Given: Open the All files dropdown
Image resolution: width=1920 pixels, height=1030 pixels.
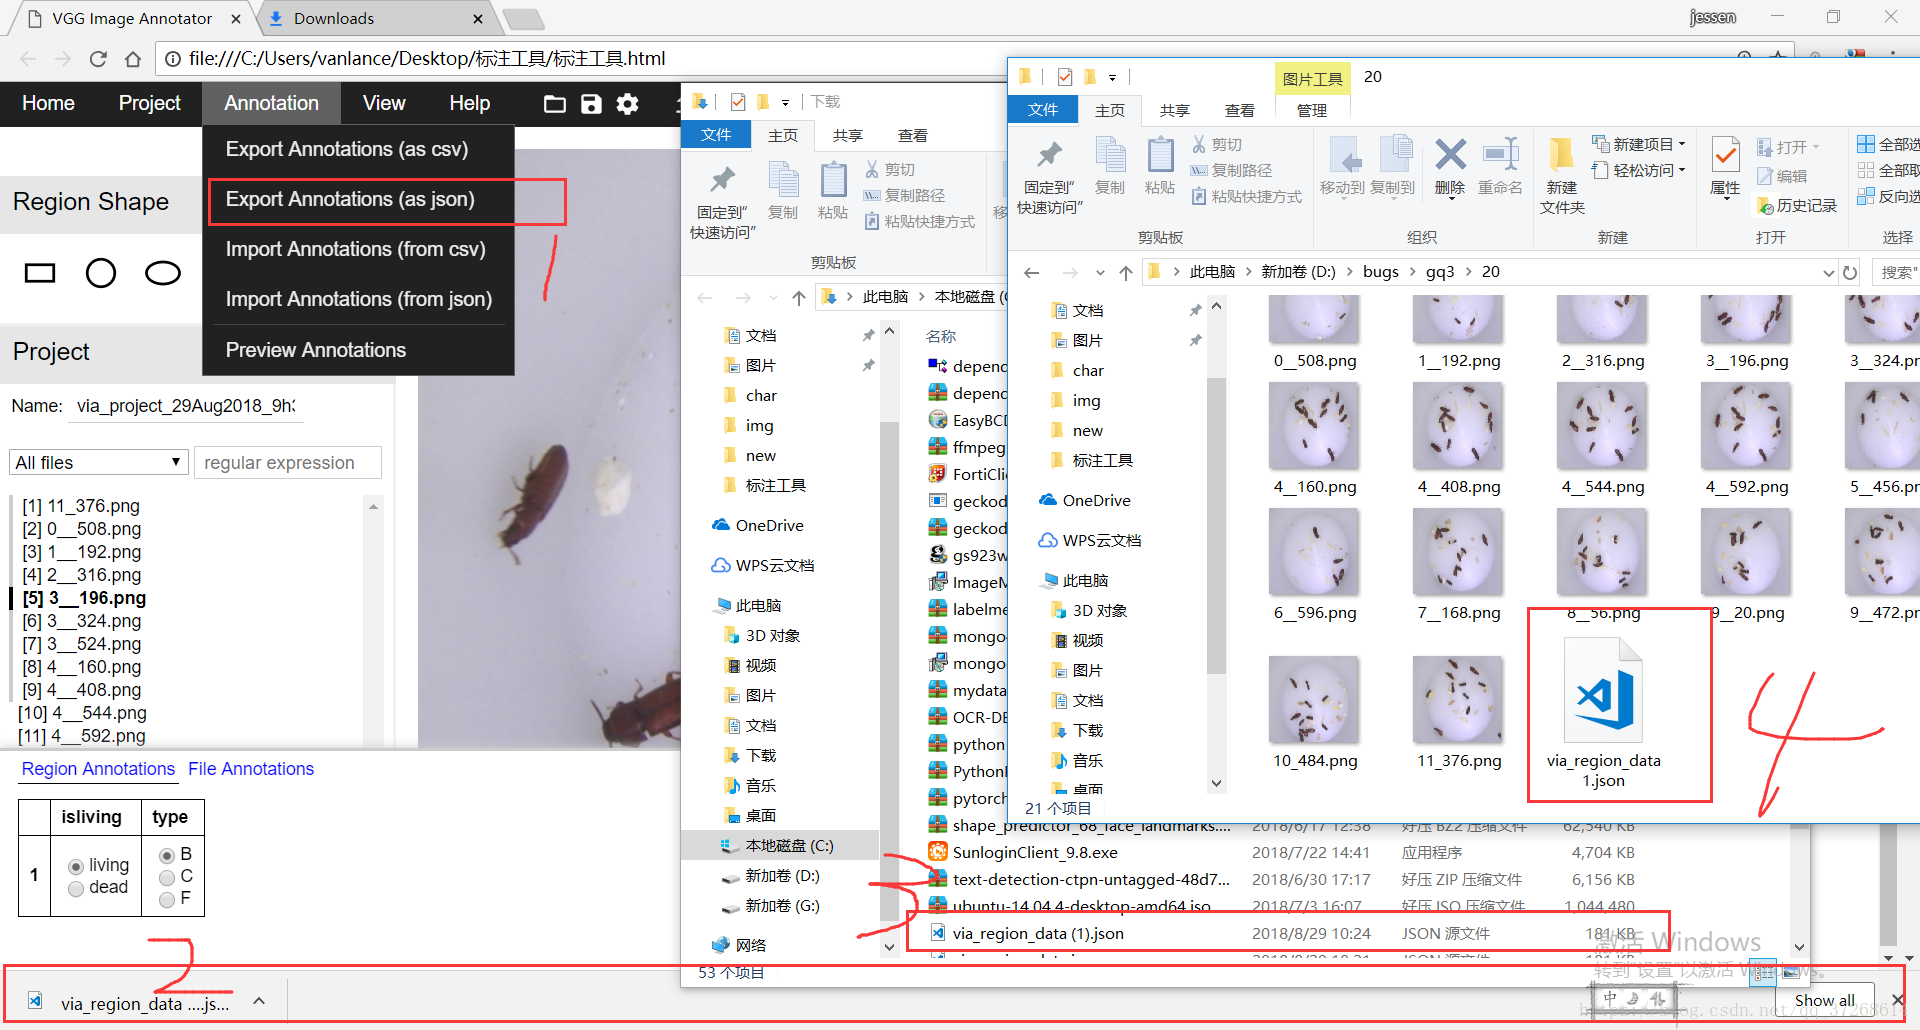Looking at the screenshot, I should point(98,462).
